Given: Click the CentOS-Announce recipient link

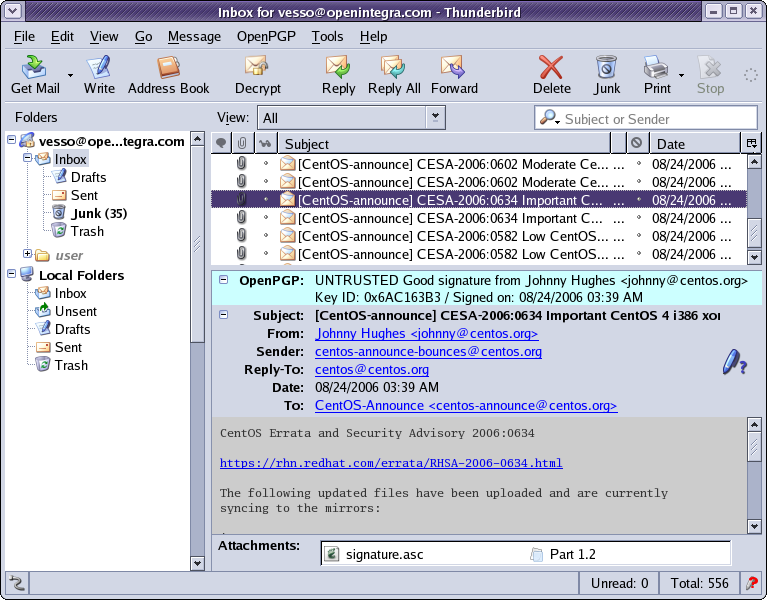Looking at the screenshot, I should pos(466,405).
